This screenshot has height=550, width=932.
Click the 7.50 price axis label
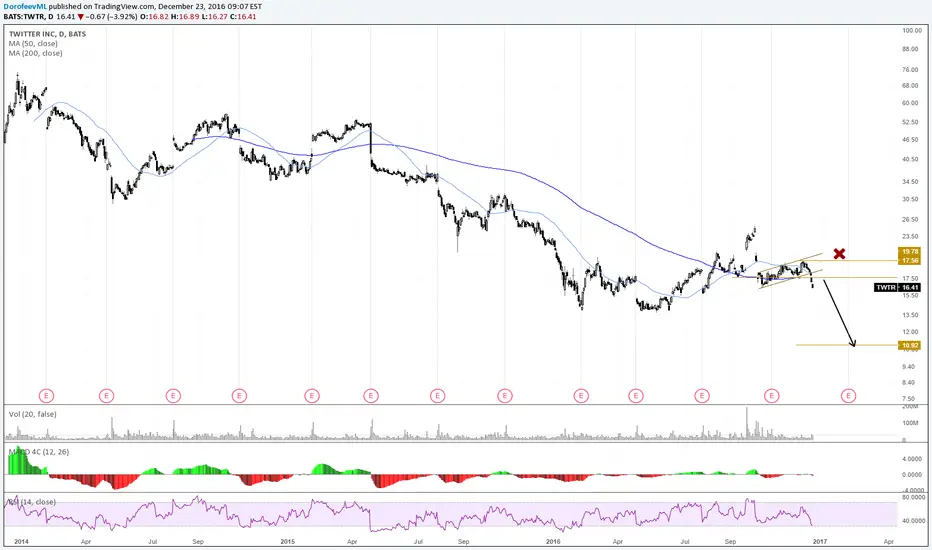[909, 399]
